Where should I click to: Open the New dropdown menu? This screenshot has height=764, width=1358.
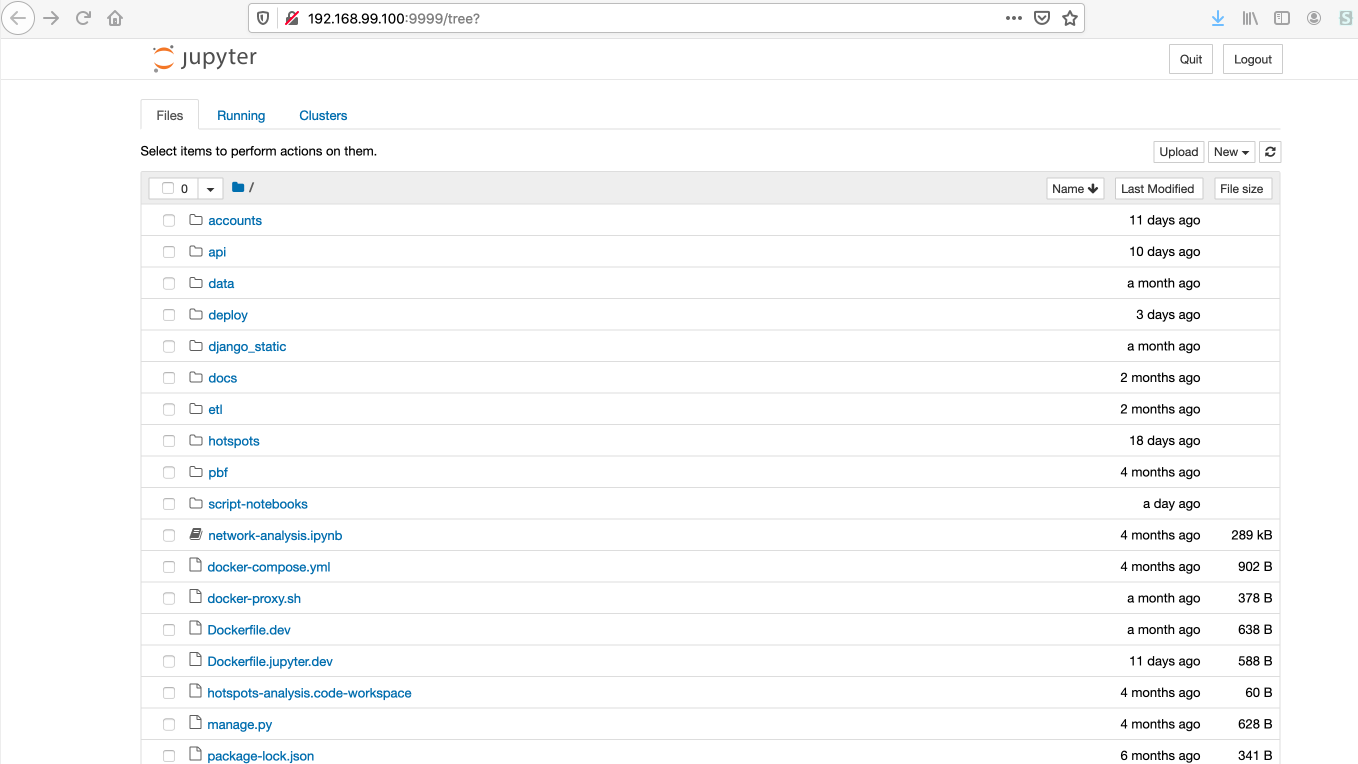(x=1231, y=151)
